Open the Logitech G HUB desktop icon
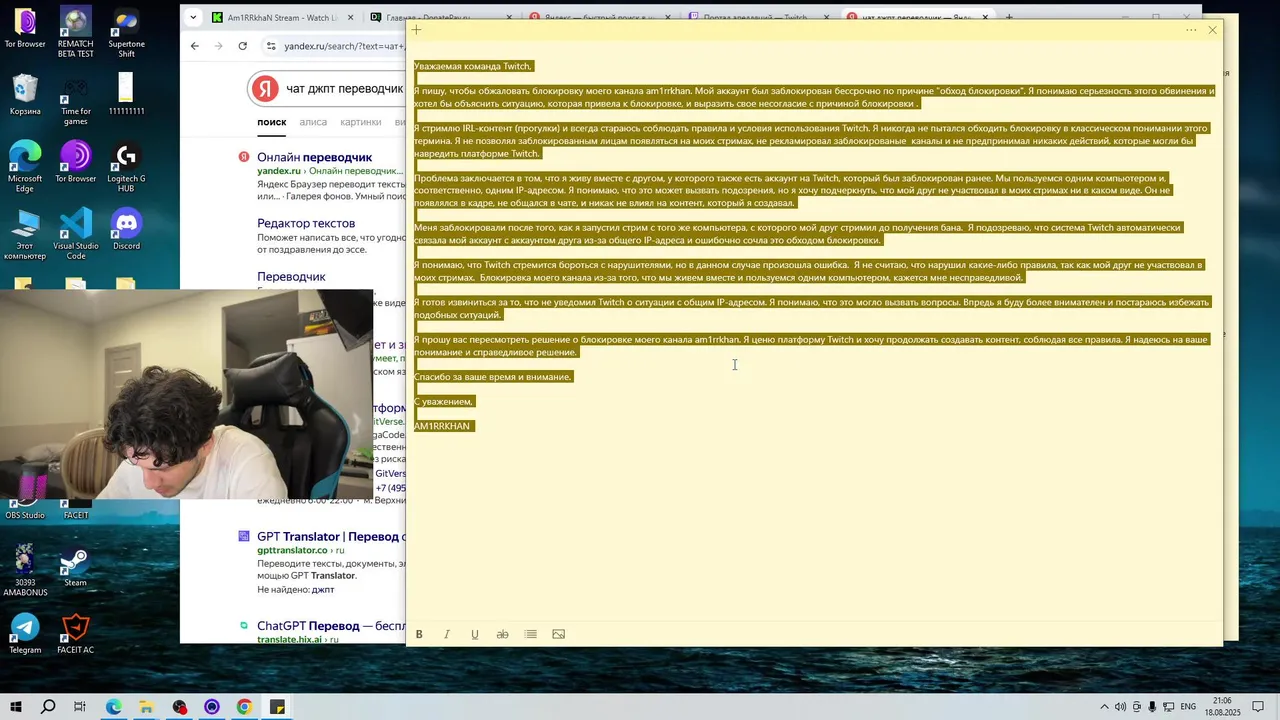1280x720 pixels. pyautogui.click(x=126, y=166)
